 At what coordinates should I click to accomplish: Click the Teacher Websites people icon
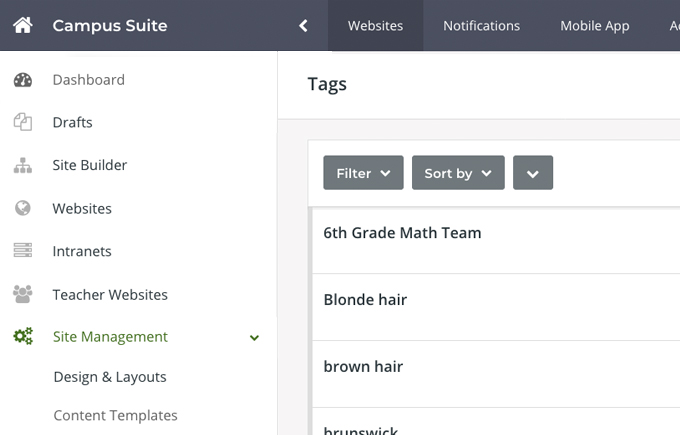pyautogui.click(x=23, y=295)
